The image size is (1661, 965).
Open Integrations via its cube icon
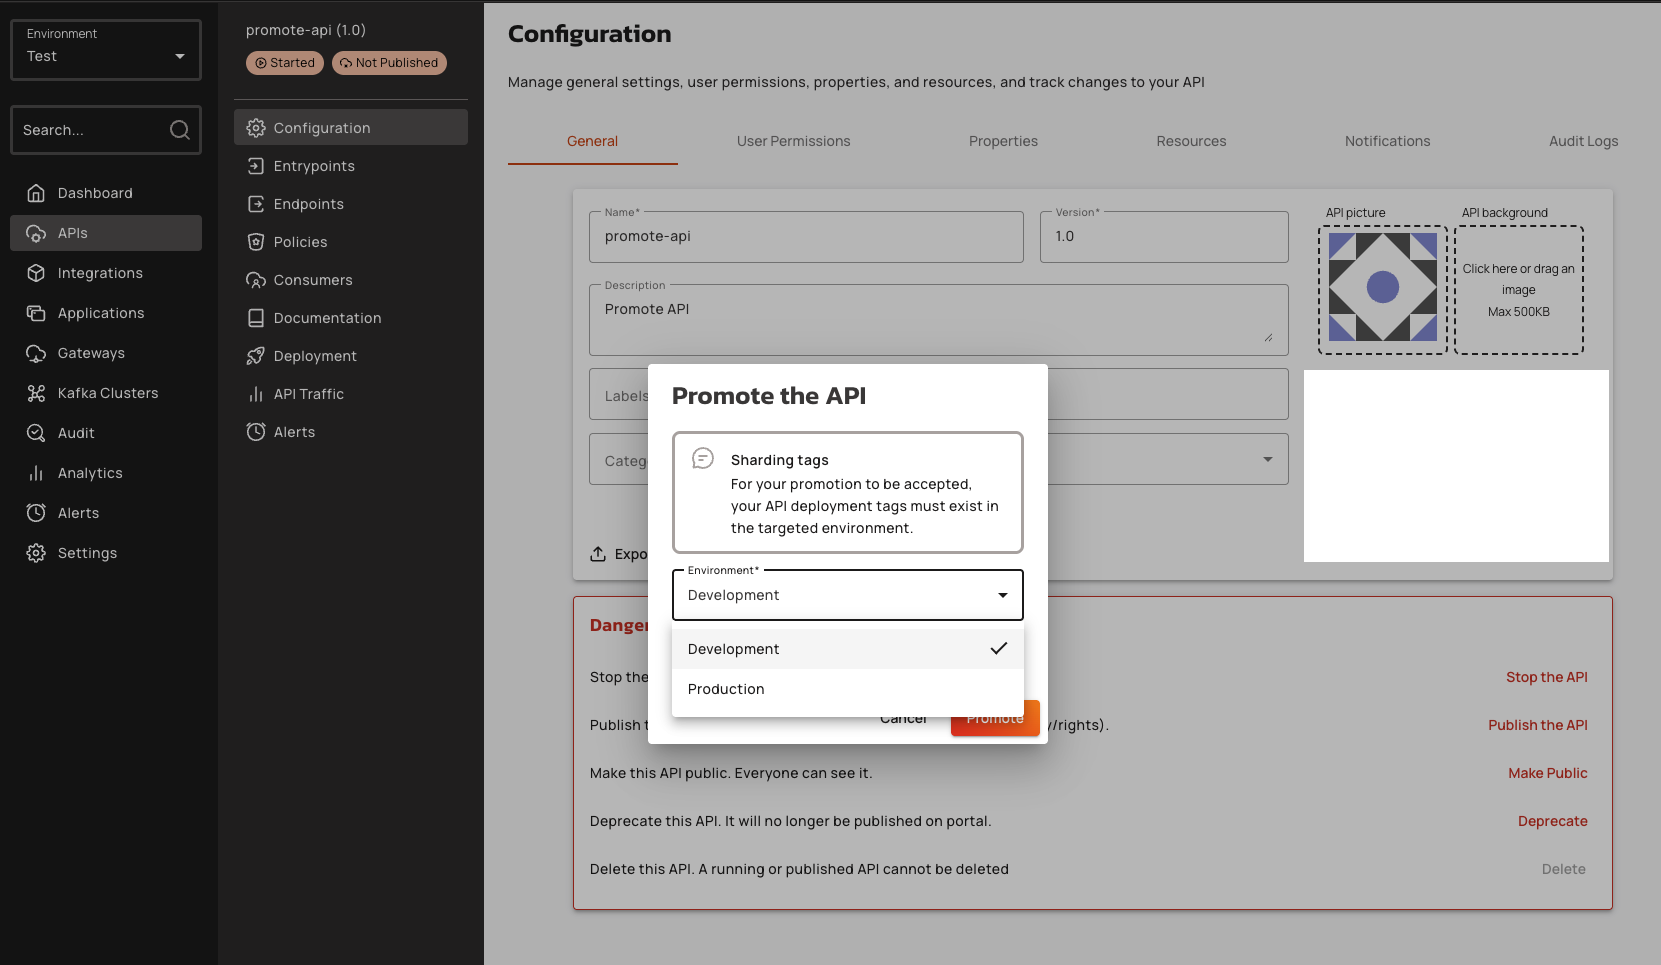pos(36,273)
